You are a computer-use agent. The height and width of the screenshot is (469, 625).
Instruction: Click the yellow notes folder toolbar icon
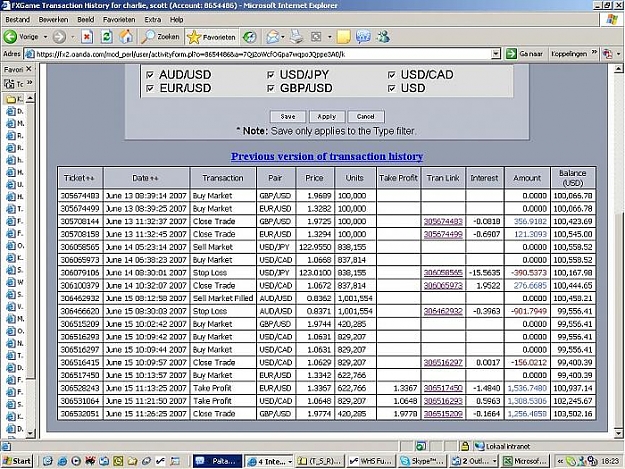[x=343, y=37]
